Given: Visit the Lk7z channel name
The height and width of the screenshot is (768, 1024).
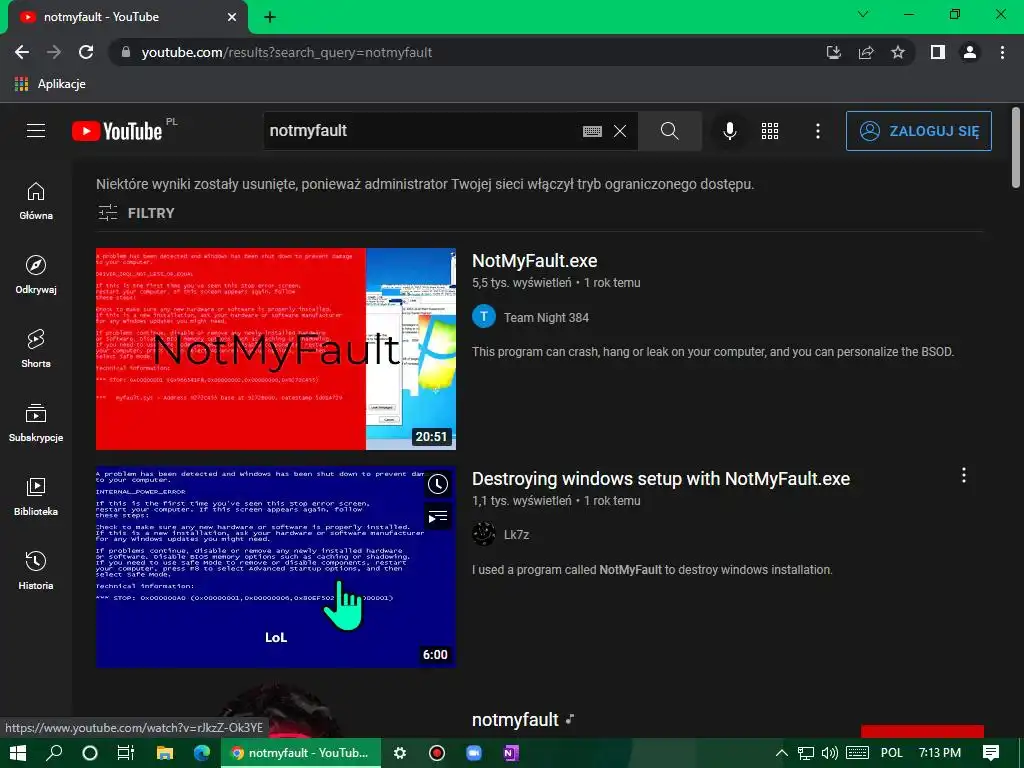Looking at the screenshot, I should click(516, 535).
